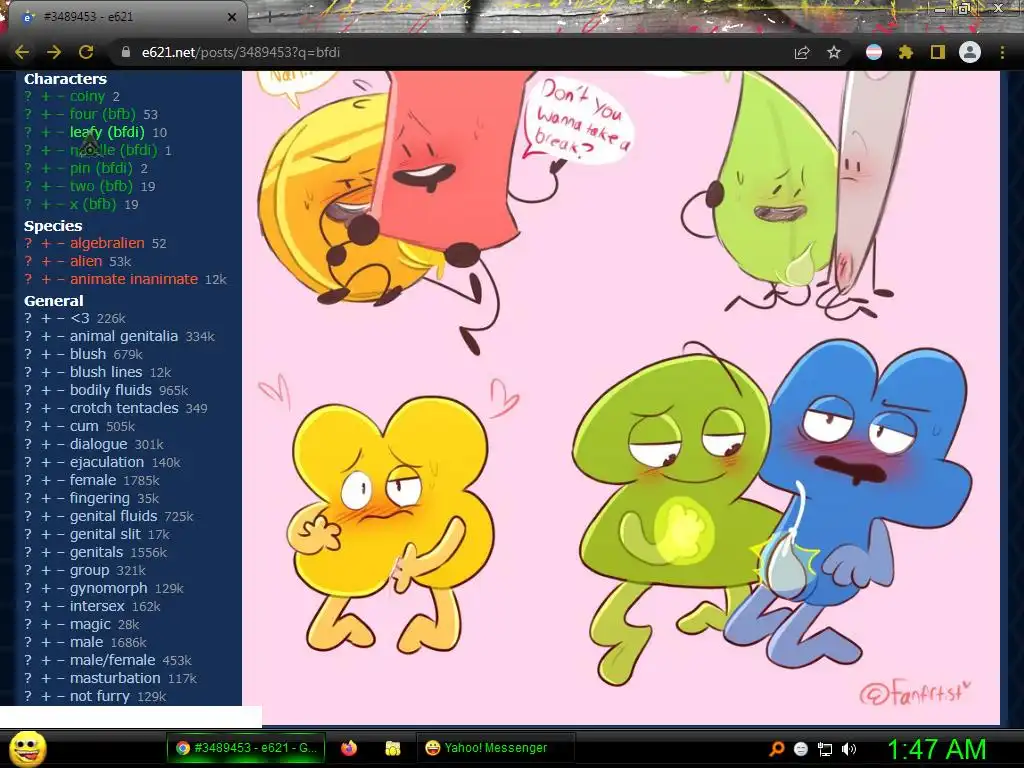Reload the e621 page
Viewport: 1024px width, 768px height.
(x=86, y=52)
